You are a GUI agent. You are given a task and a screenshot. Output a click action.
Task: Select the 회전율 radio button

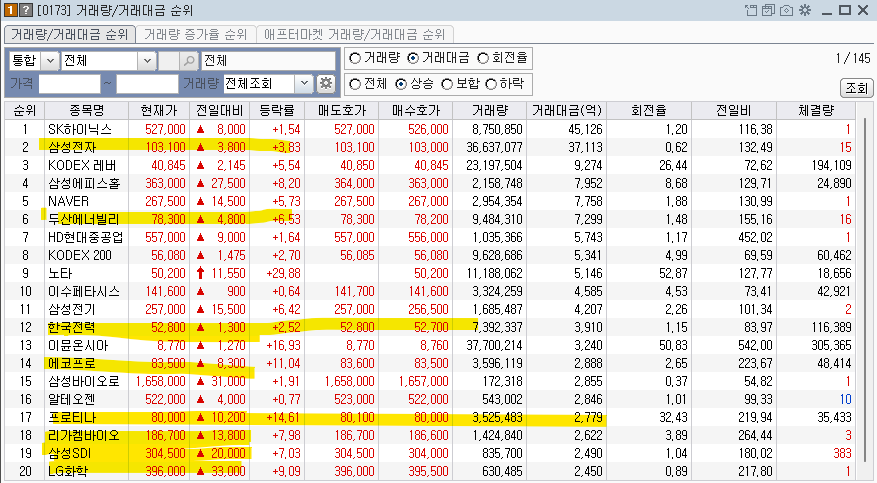coord(483,58)
